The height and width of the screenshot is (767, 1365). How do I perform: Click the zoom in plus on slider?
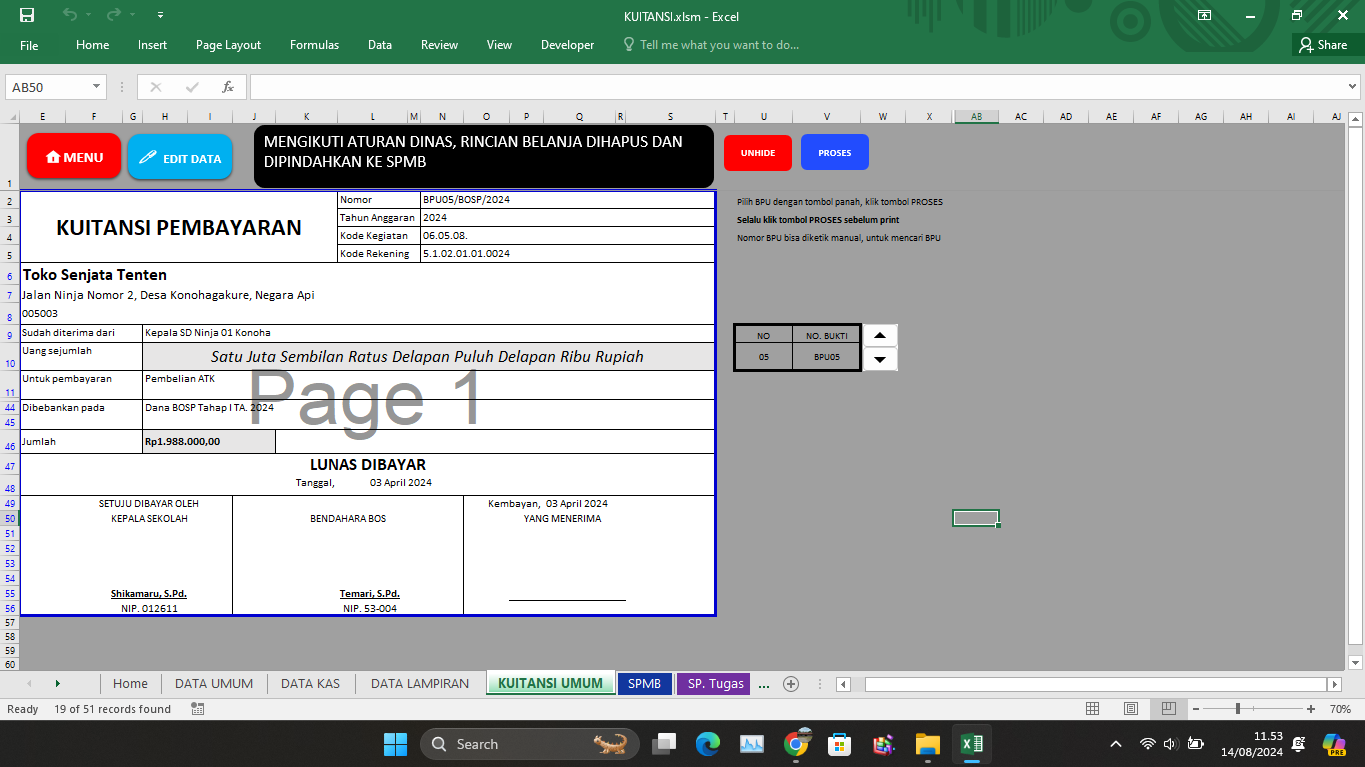[x=1311, y=709]
